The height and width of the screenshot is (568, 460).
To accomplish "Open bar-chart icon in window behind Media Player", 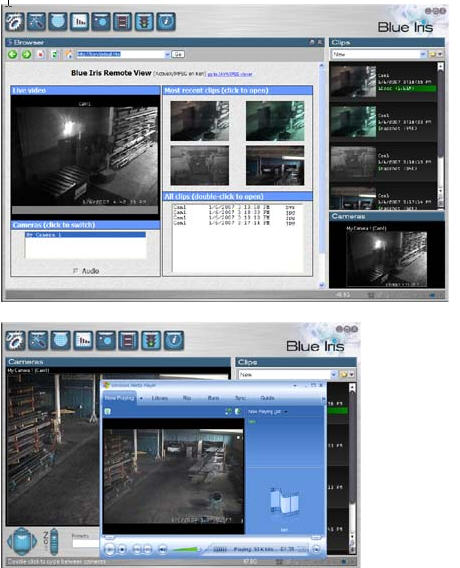I will tap(83, 341).
